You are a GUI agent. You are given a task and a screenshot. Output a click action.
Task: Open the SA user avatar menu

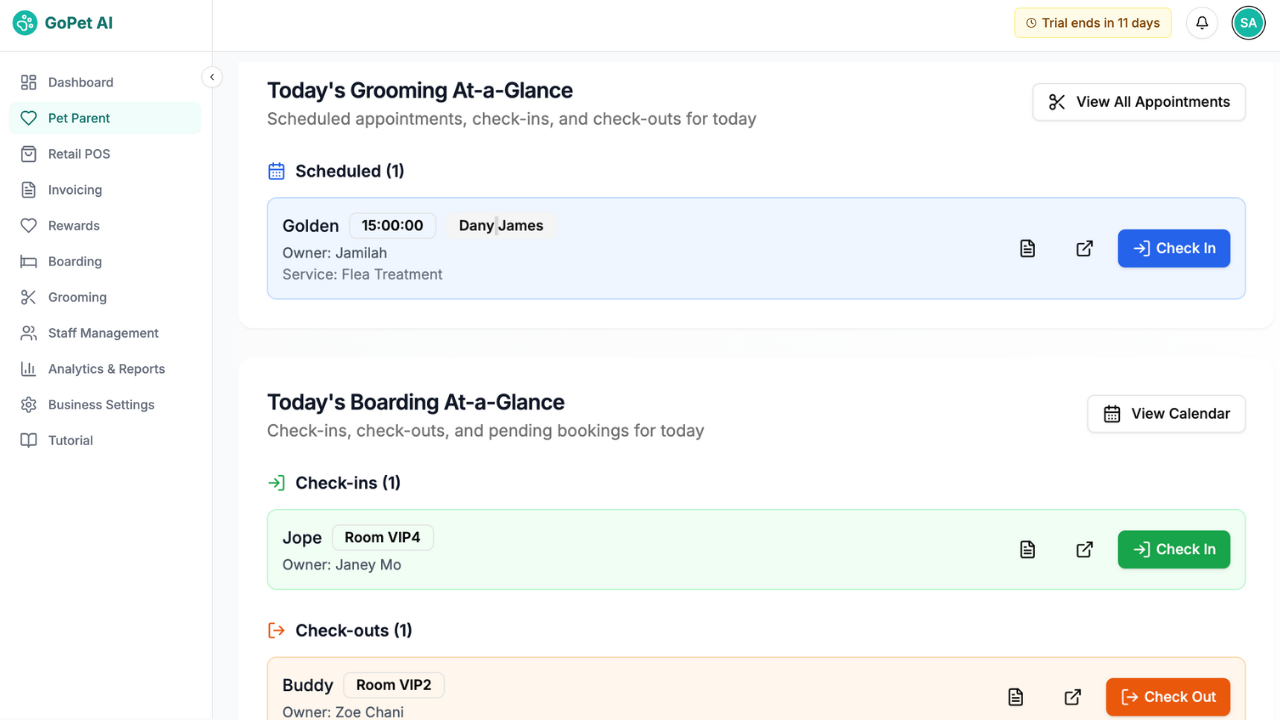tap(1248, 22)
